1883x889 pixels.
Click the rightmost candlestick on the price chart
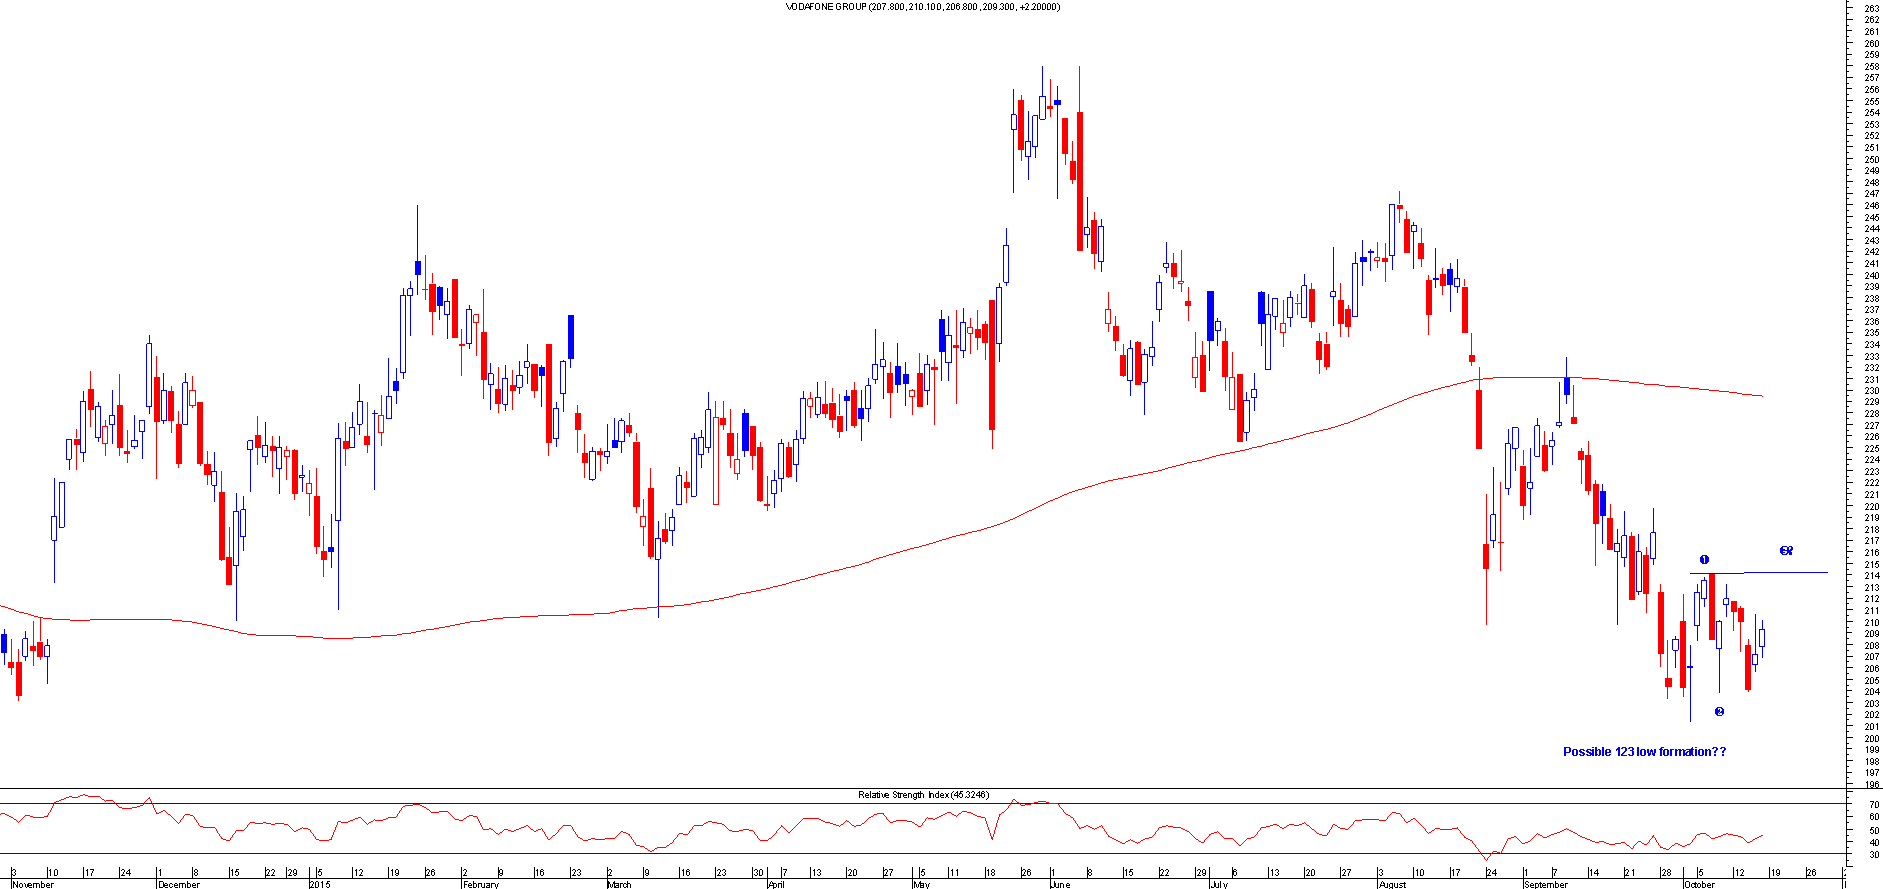point(1762,637)
